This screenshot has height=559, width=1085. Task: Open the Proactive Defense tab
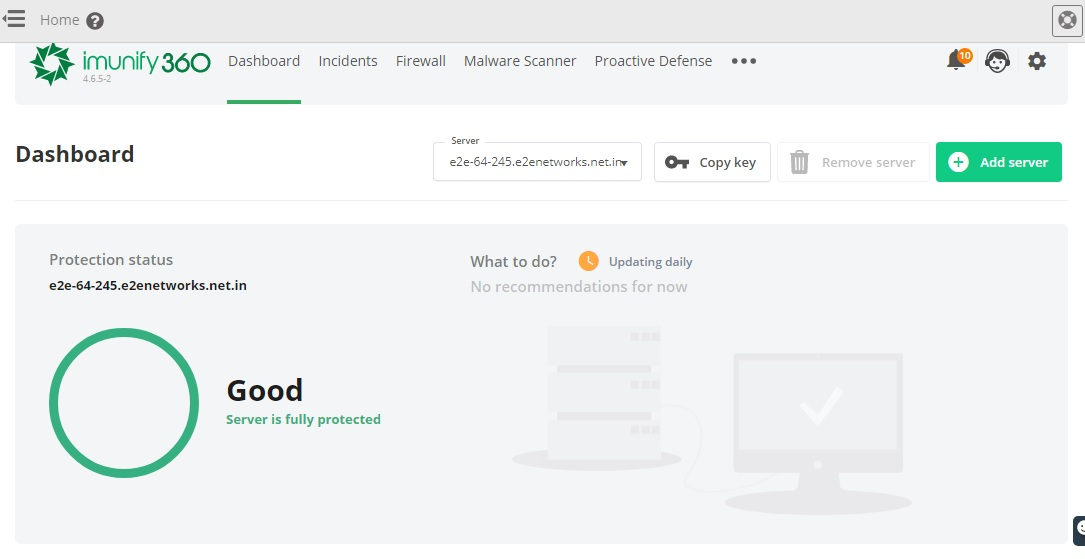(653, 61)
